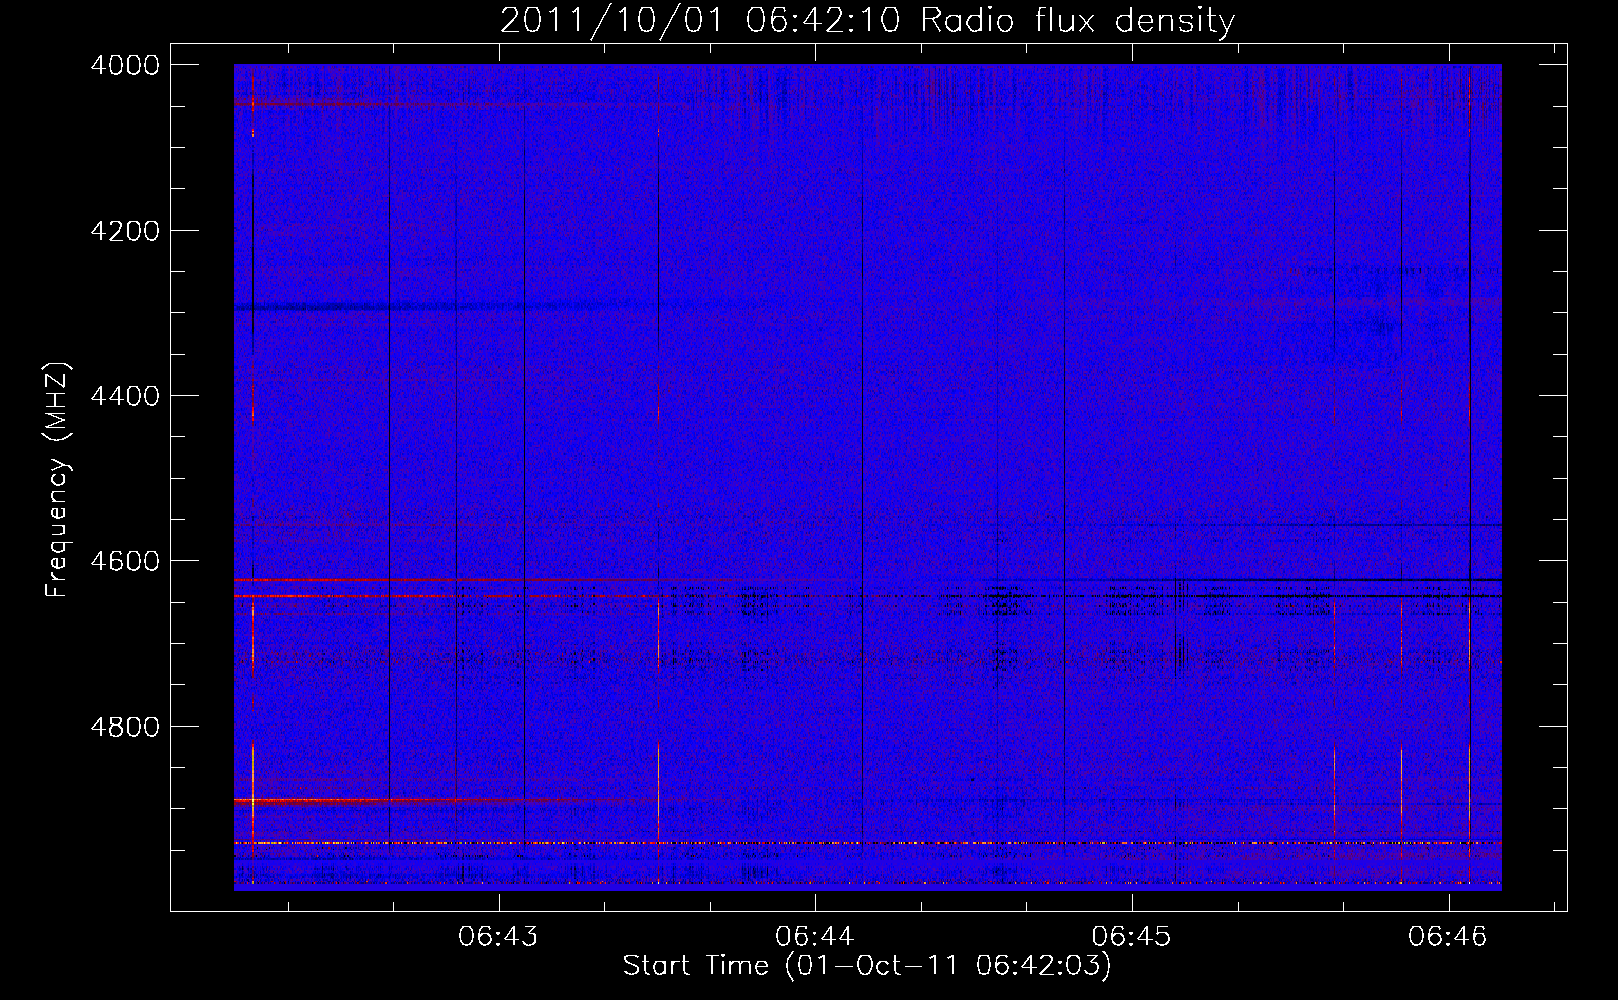Click the 06:46 time tick label
Image resolution: width=1618 pixels, height=1000 pixels.
[1448, 937]
